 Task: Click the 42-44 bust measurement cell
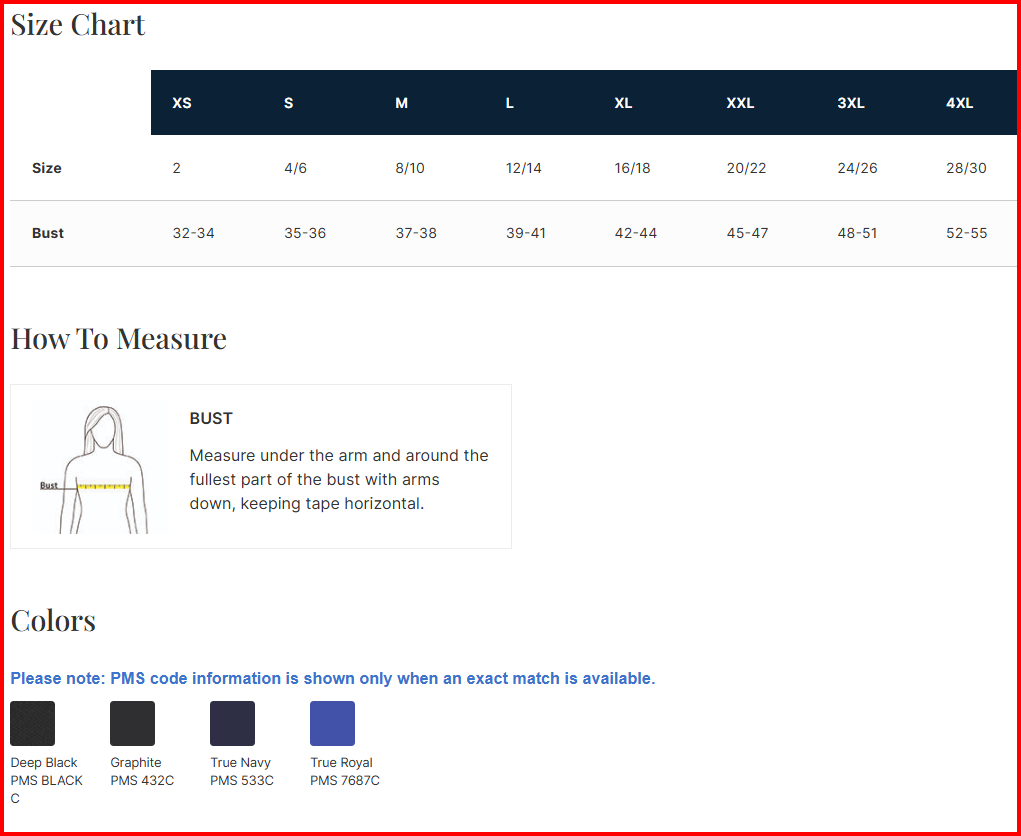click(x=636, y=233)
